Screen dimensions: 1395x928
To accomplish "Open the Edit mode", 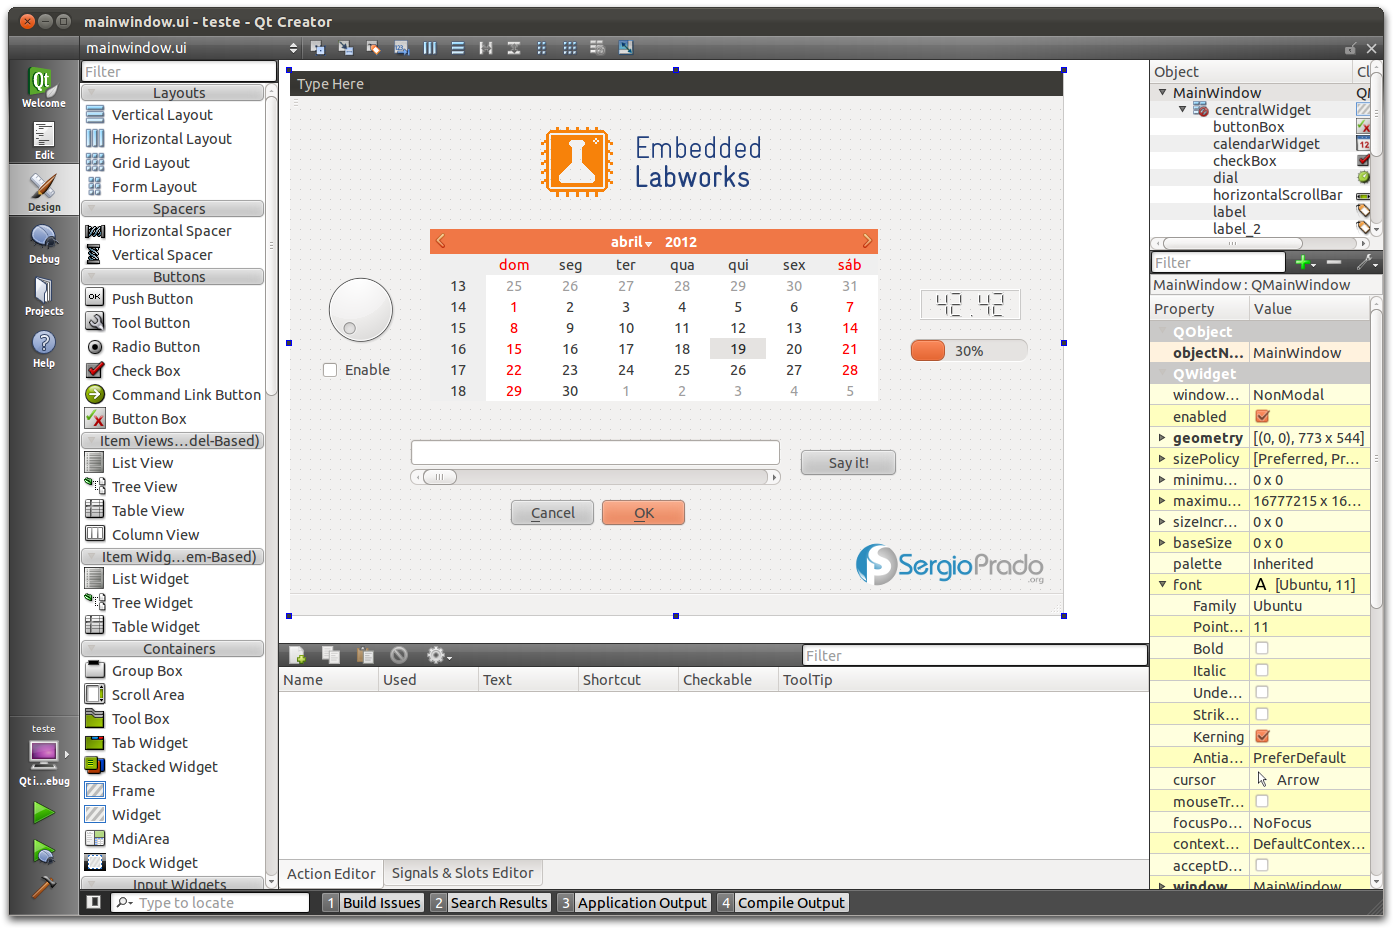I will click(x=44, y=140).
